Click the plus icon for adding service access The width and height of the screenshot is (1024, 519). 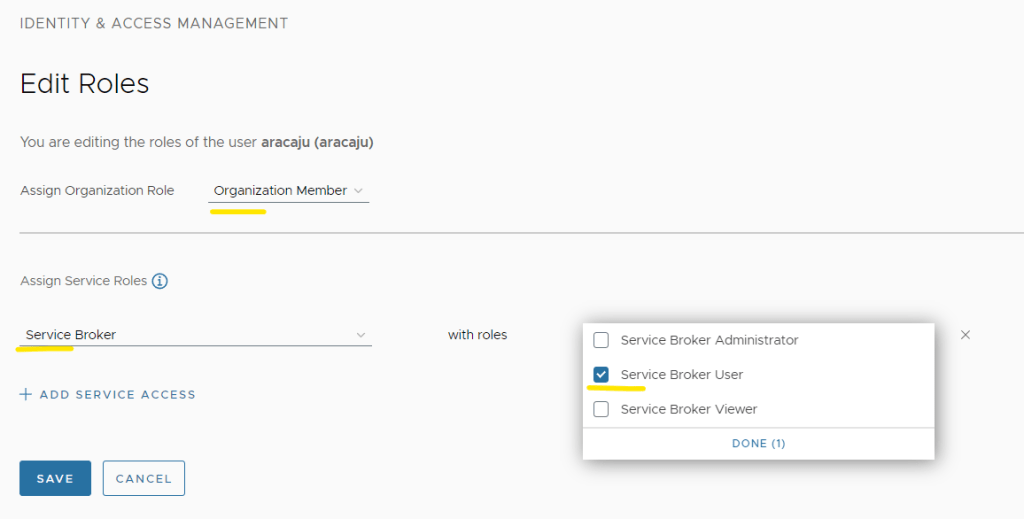[x=26, y=395]
